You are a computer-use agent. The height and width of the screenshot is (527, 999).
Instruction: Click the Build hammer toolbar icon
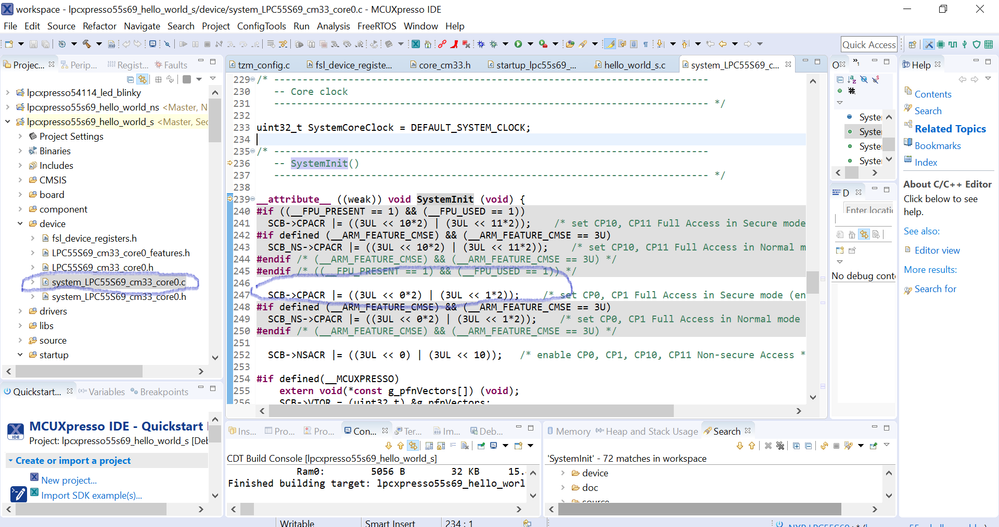pyautogui.click(x=86, y=44)
